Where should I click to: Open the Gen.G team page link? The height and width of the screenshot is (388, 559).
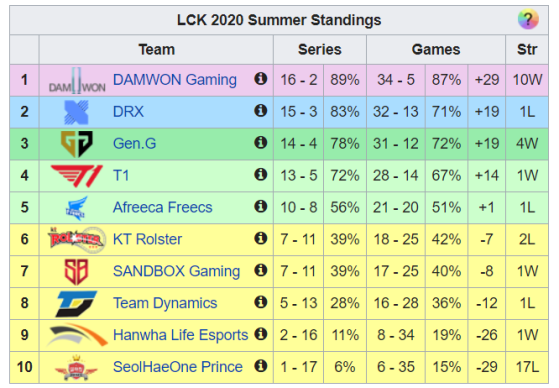coord(134,143)
